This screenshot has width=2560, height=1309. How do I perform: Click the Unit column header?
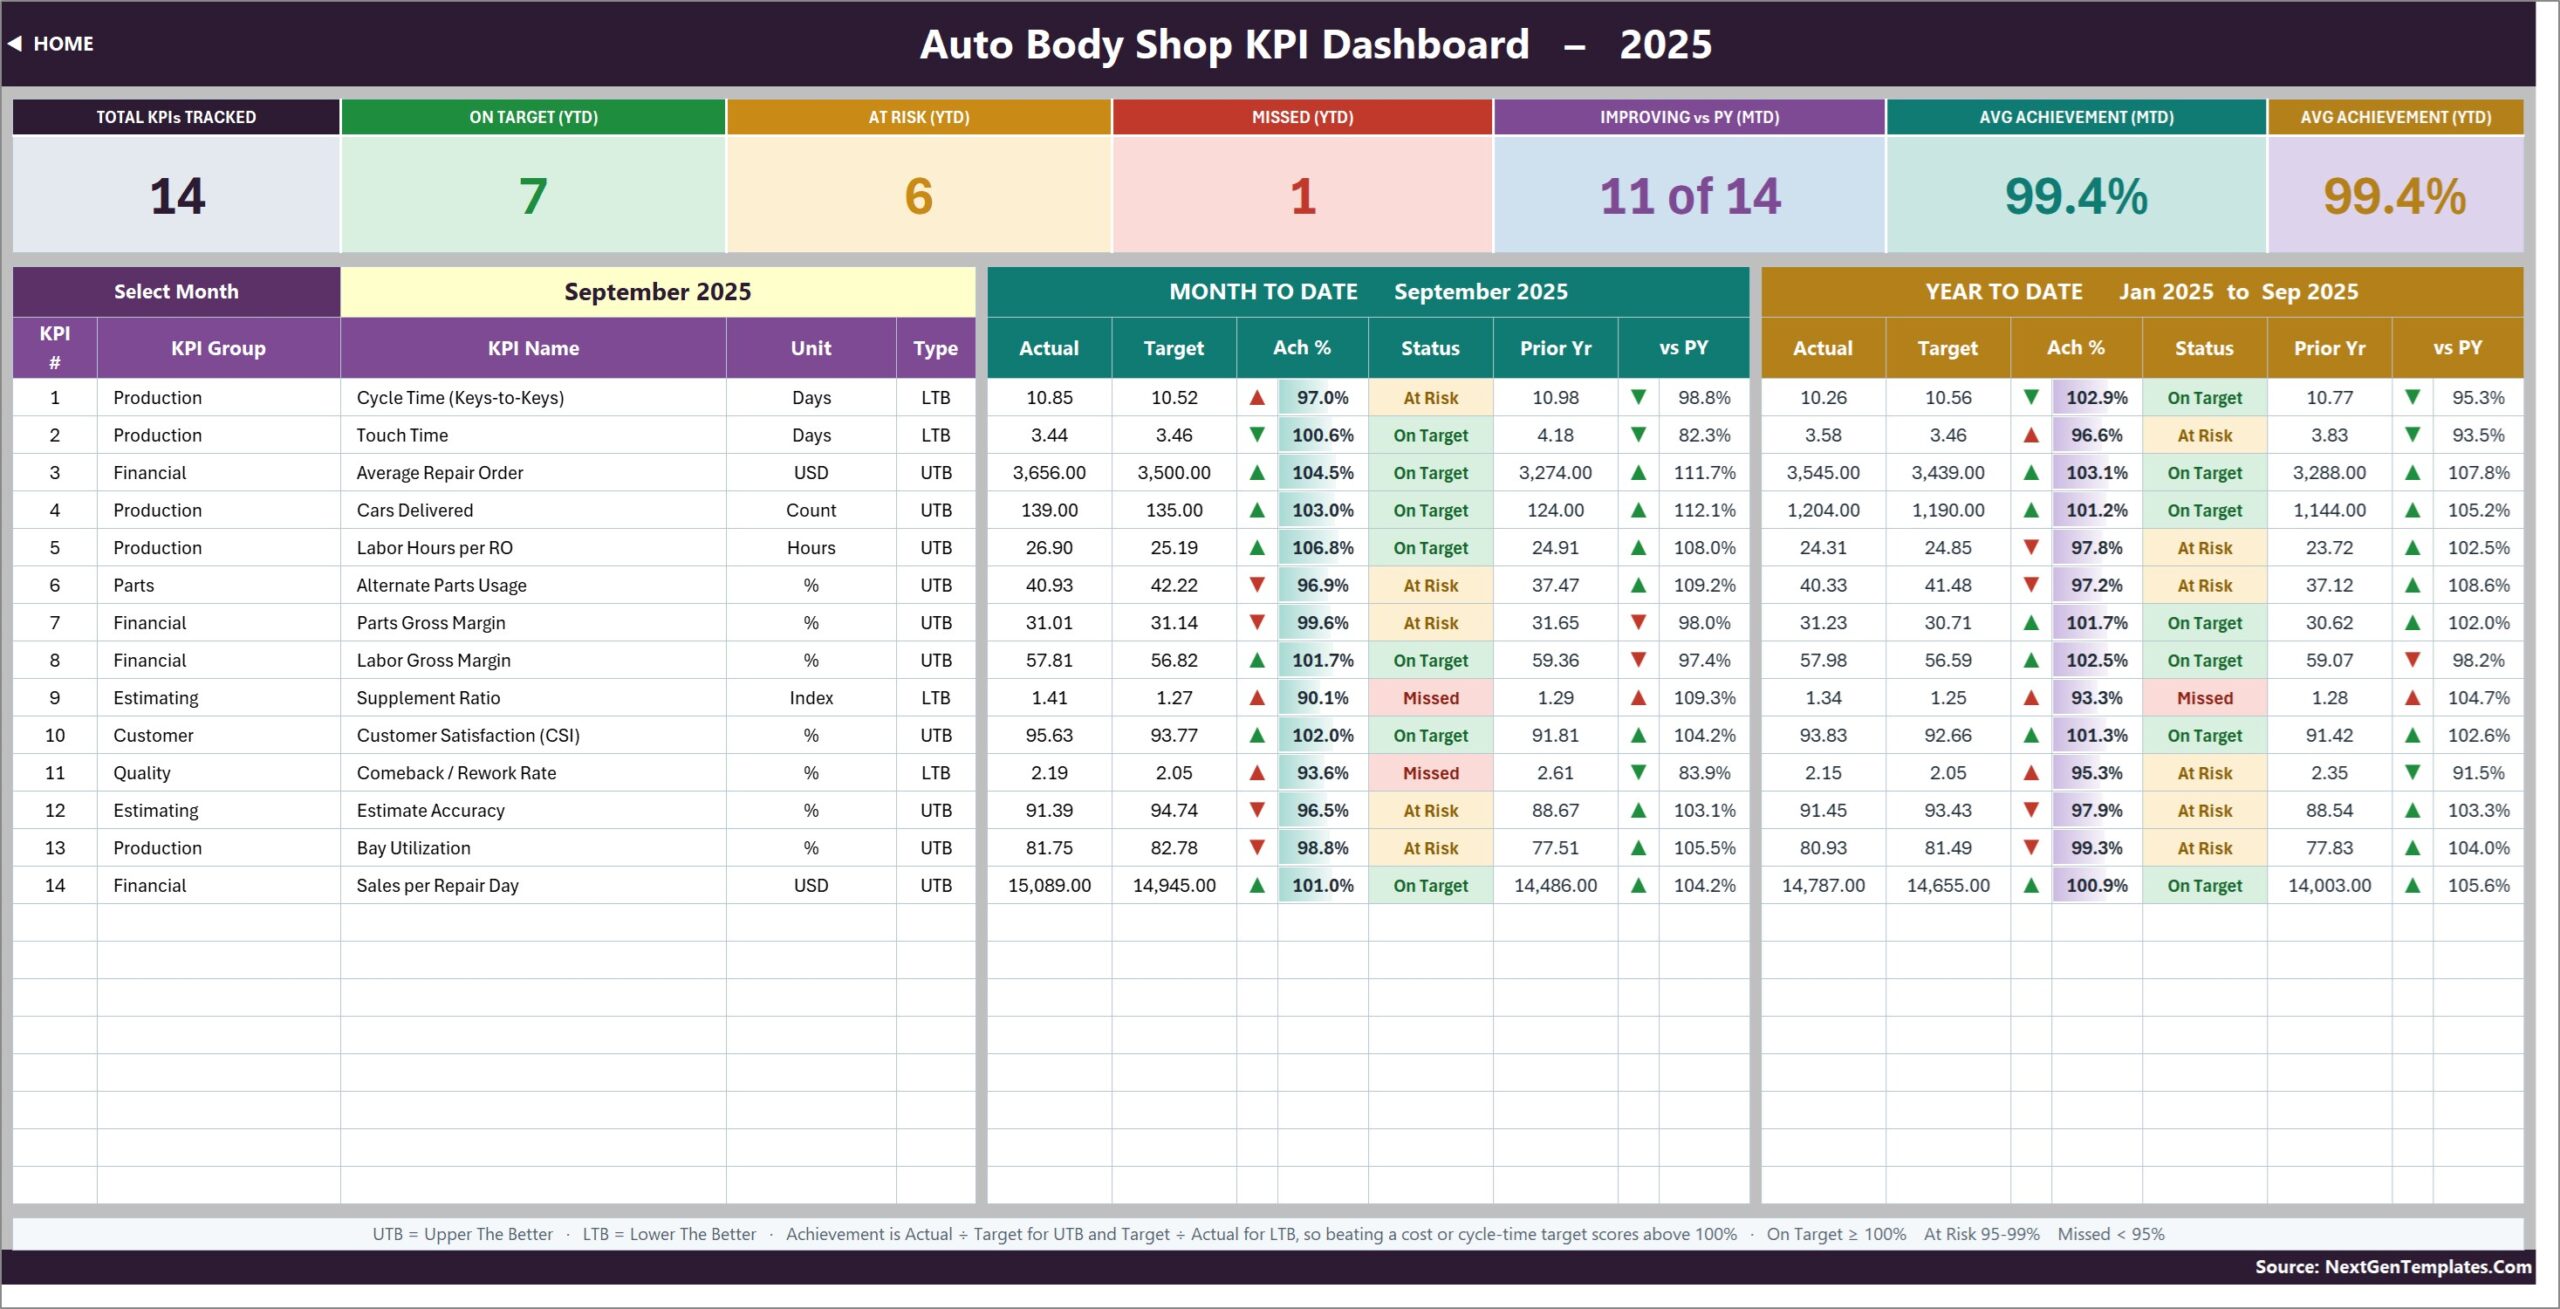811,348
